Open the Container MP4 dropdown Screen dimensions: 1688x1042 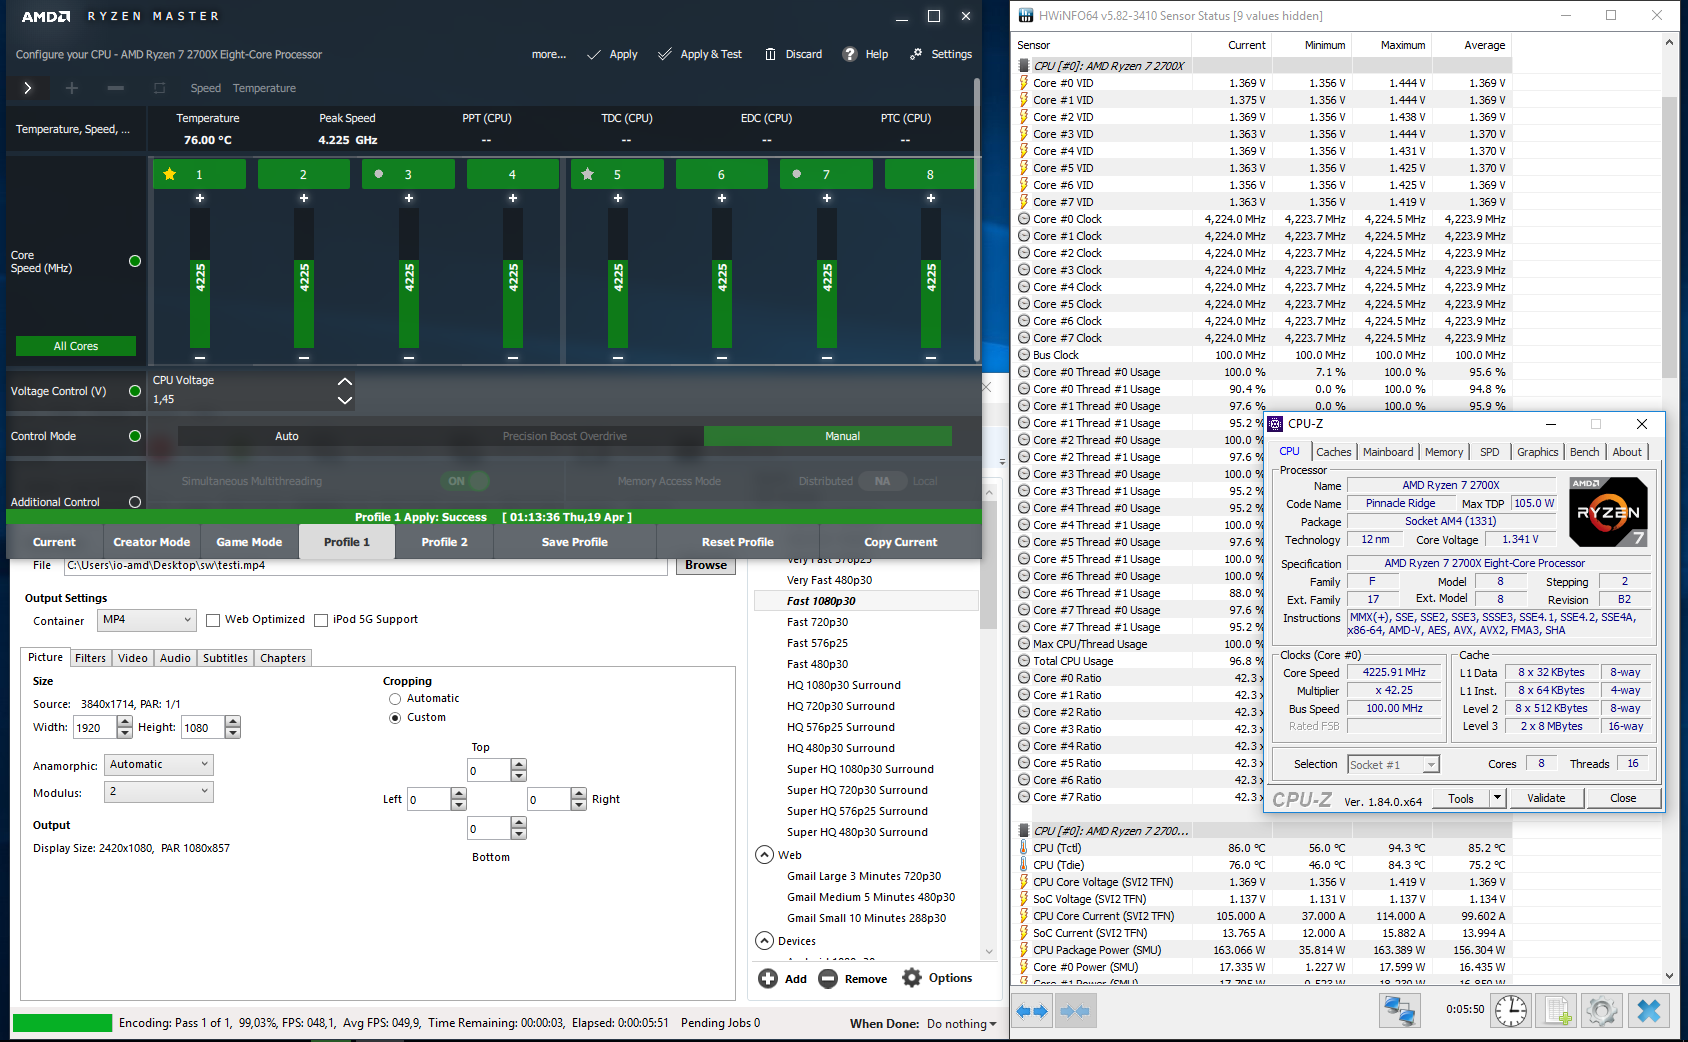[x=147, y=620]
